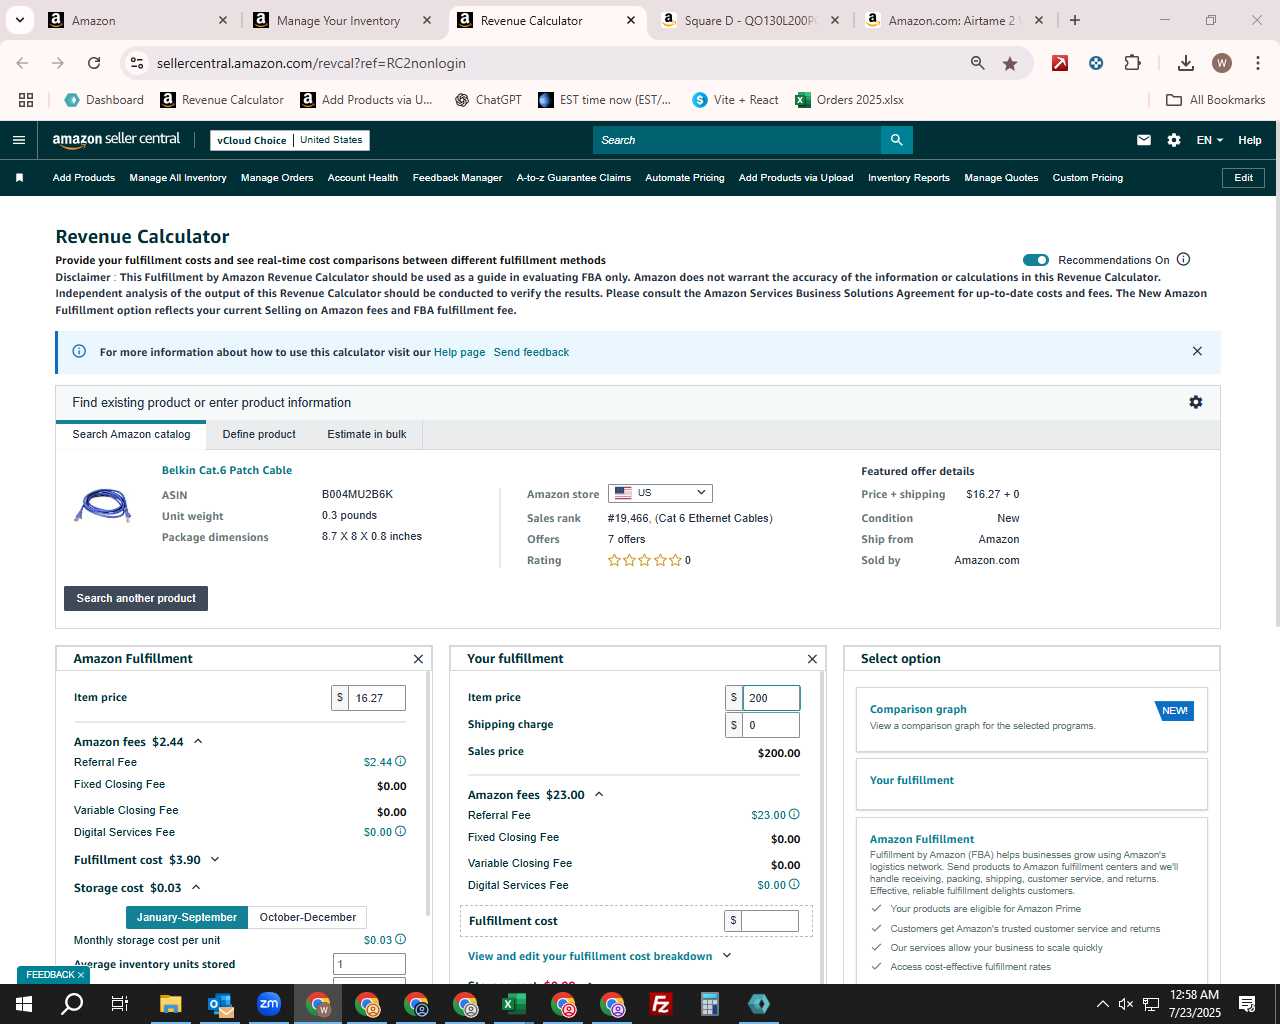The image size is (1280, 1024).
Task: Click Monthly storage cost info icon
Action: point(401,939)
